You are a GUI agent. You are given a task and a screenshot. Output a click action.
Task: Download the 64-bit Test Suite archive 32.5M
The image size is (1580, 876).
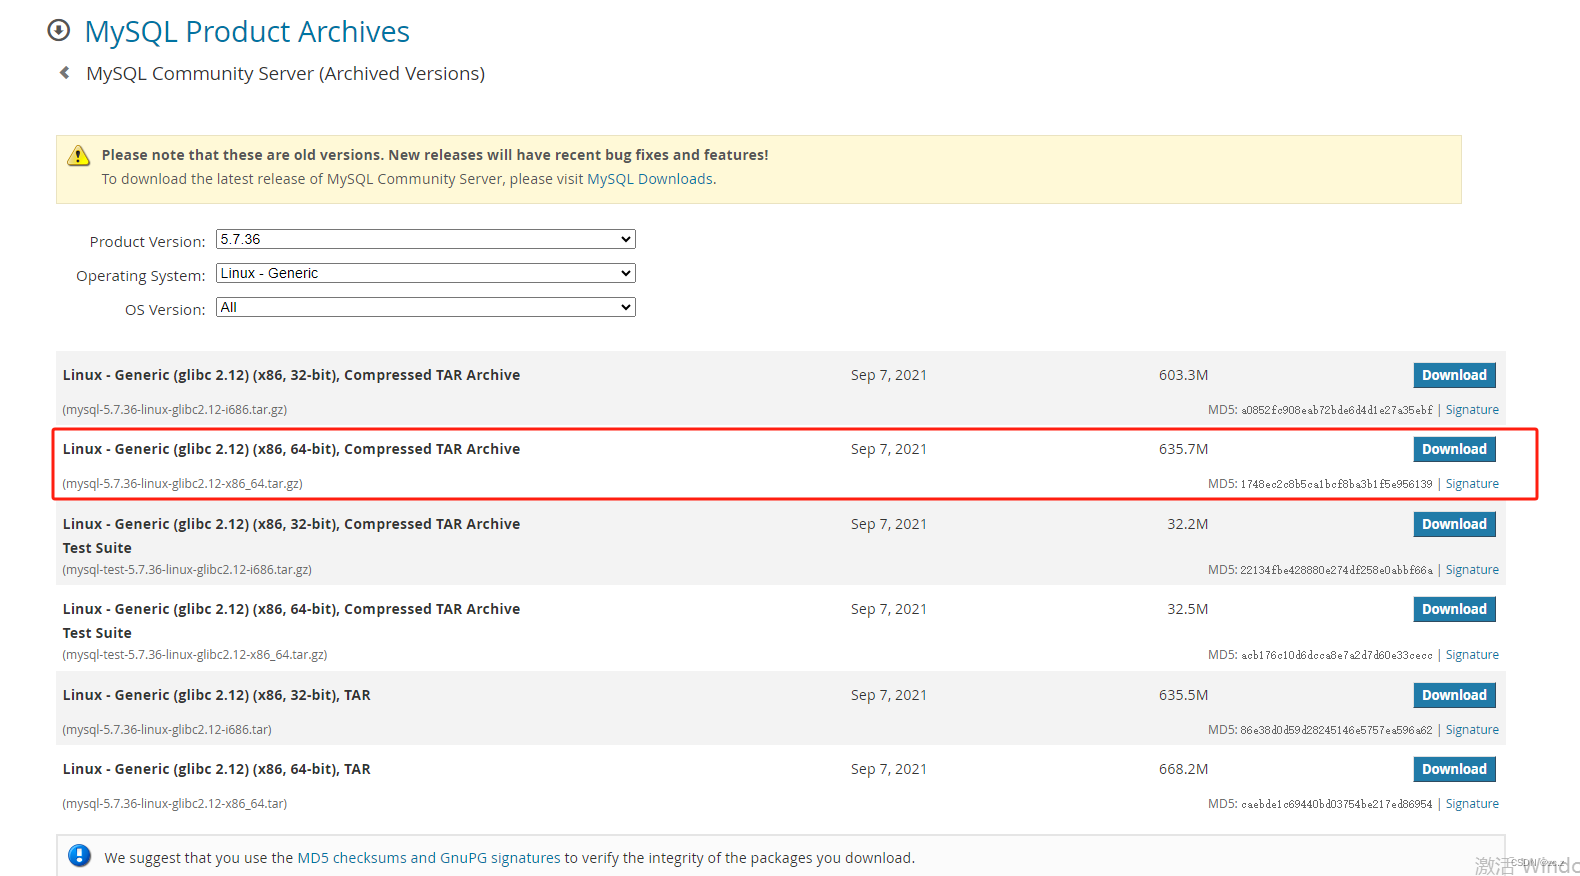[1454, 609]
